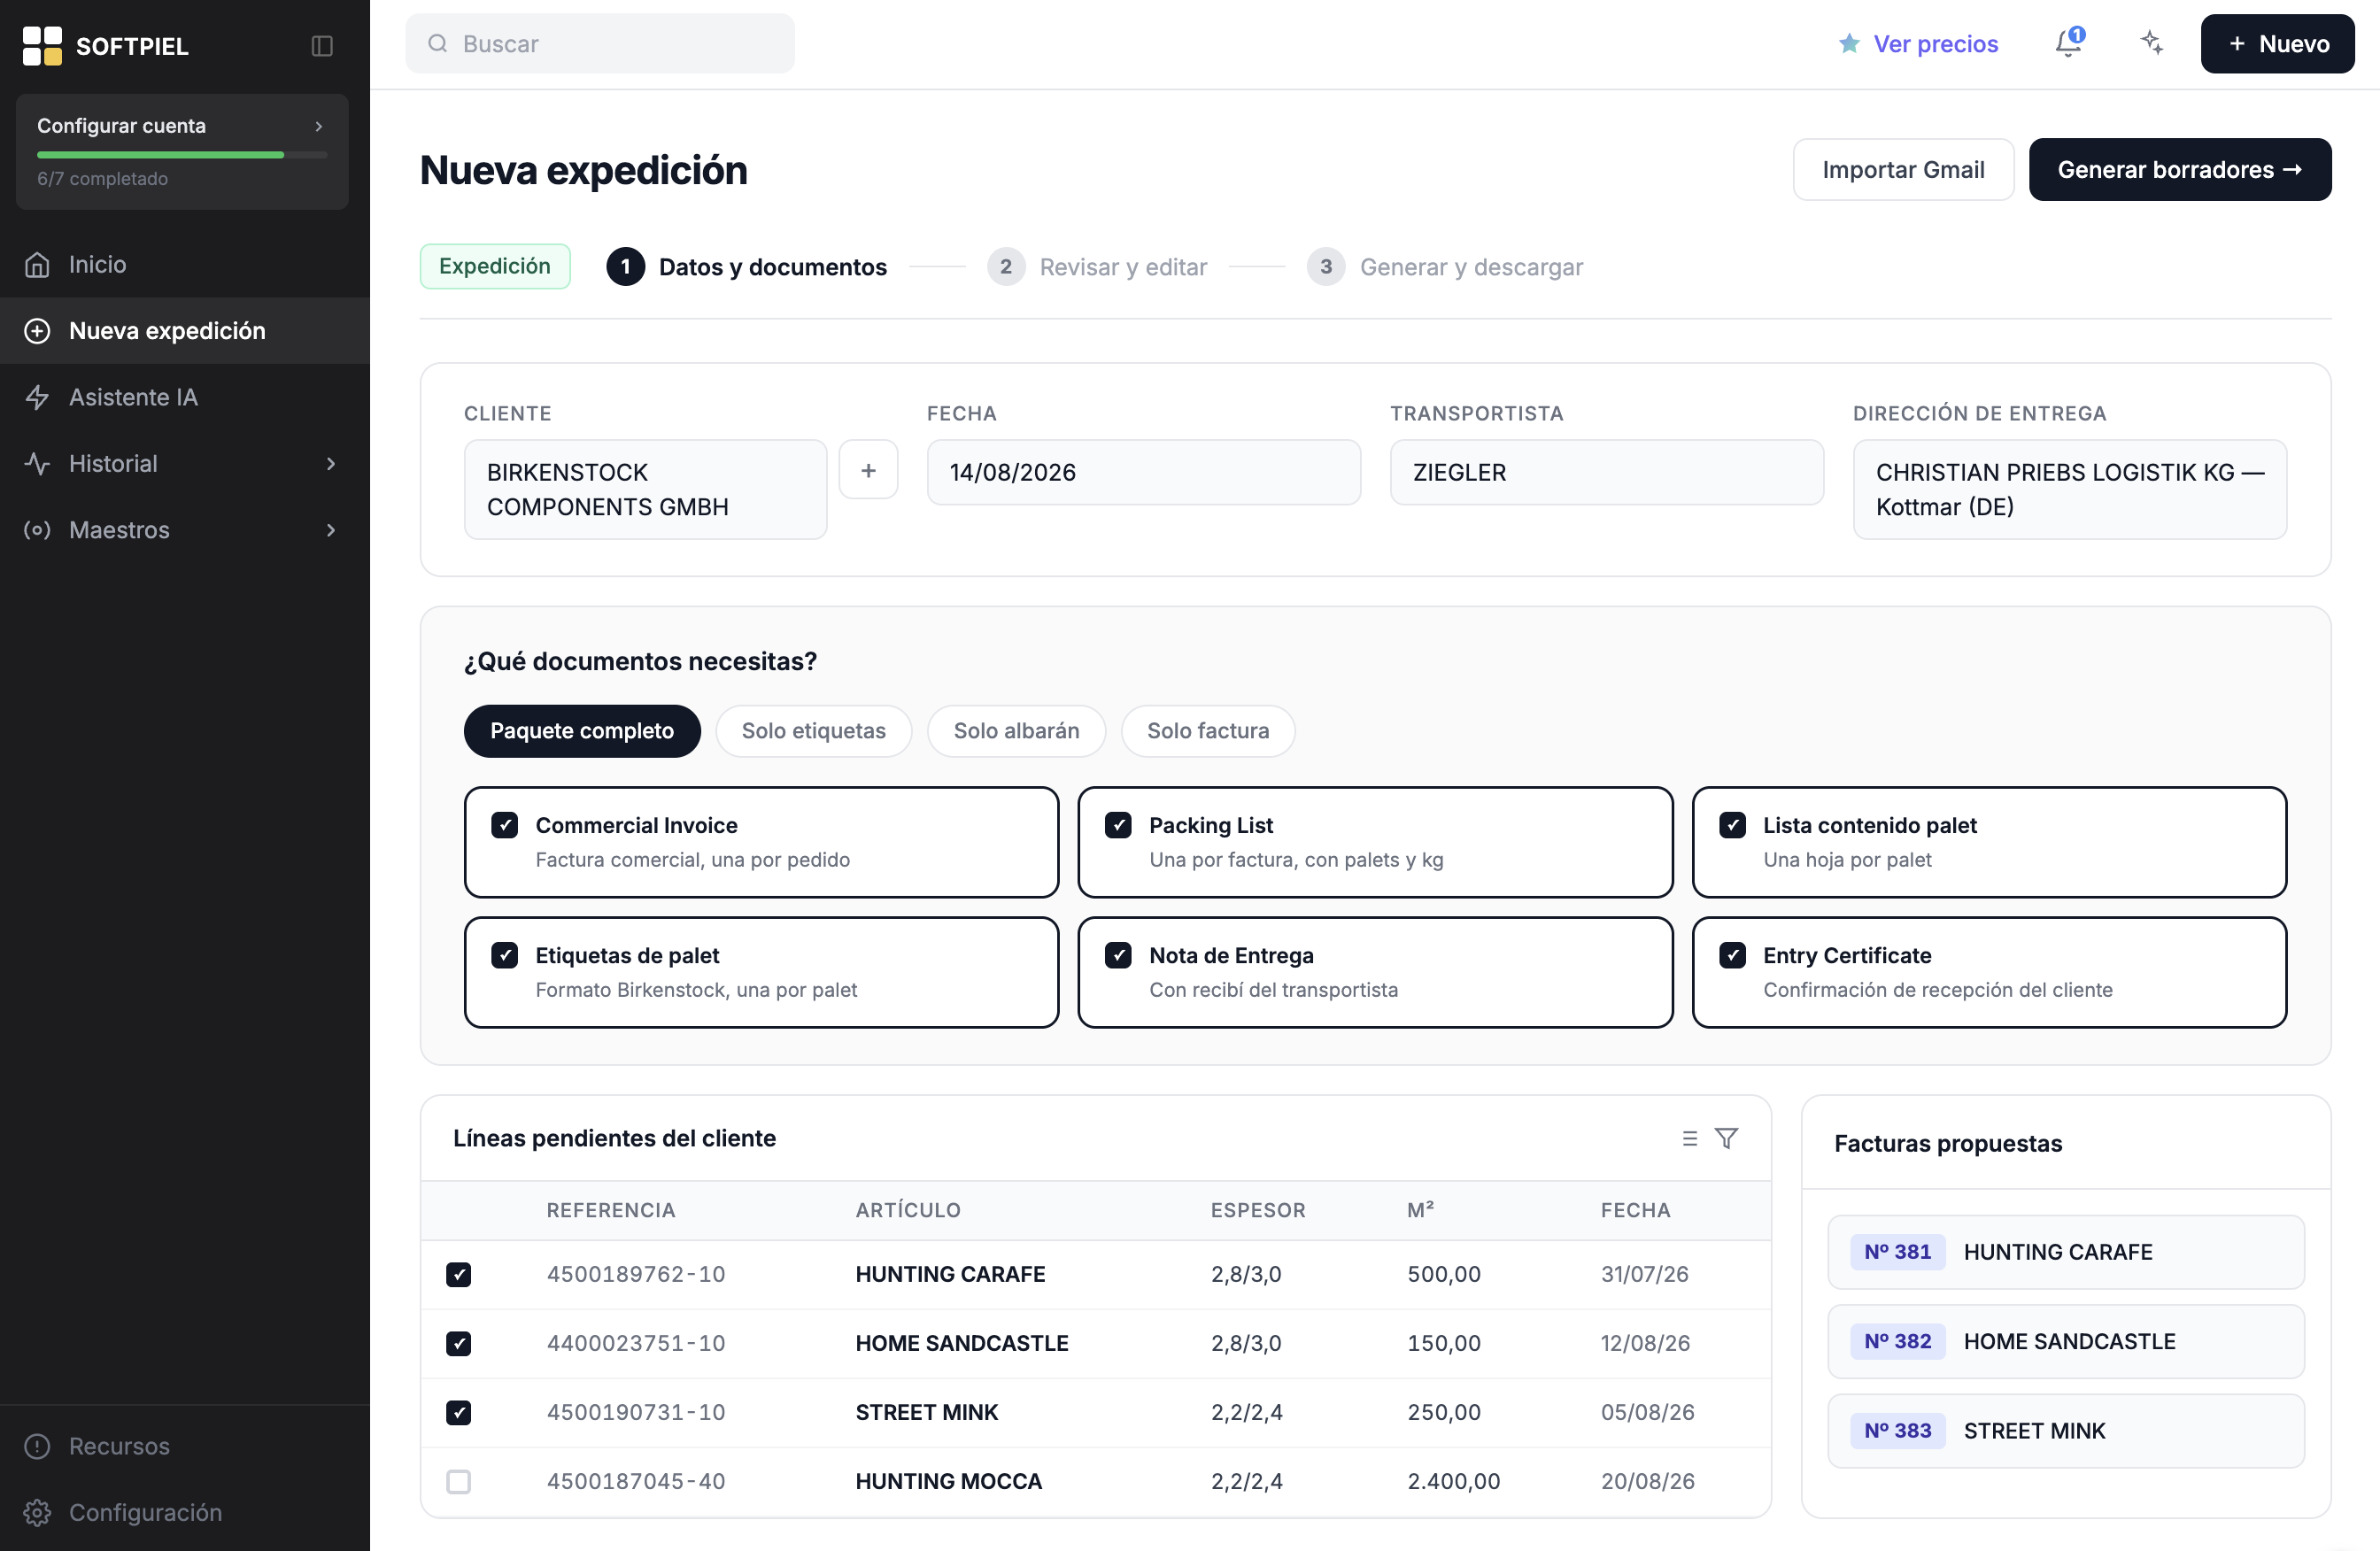The width and height of the screenshot is (2380, 1551).
Task: Open the Transportista field showing ZIEGLER
Action: [x=1606, y=472]
